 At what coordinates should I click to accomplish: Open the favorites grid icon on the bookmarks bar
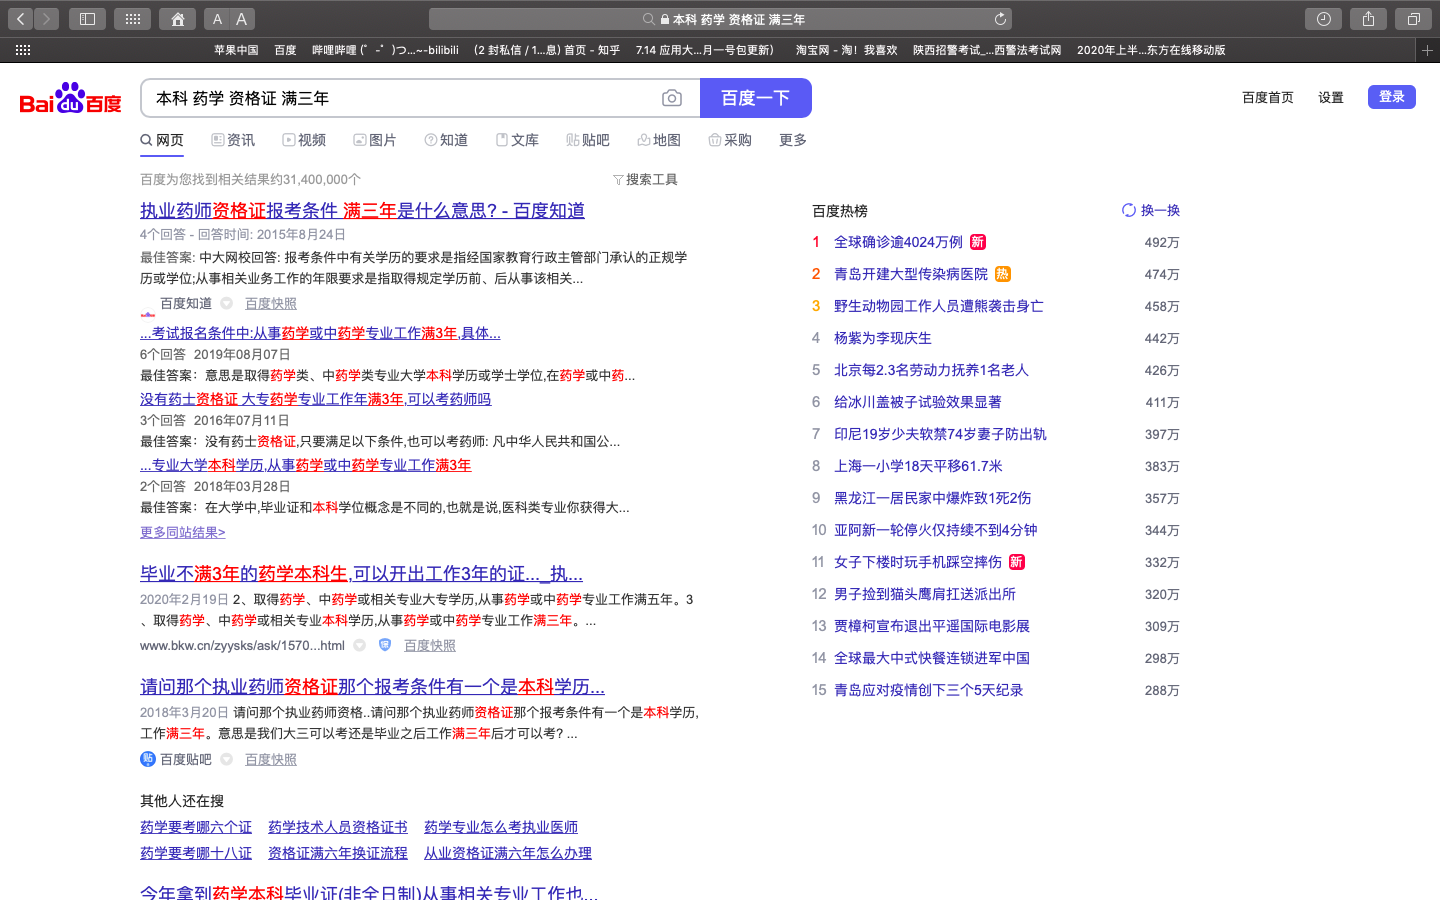(x=23, y=50)
